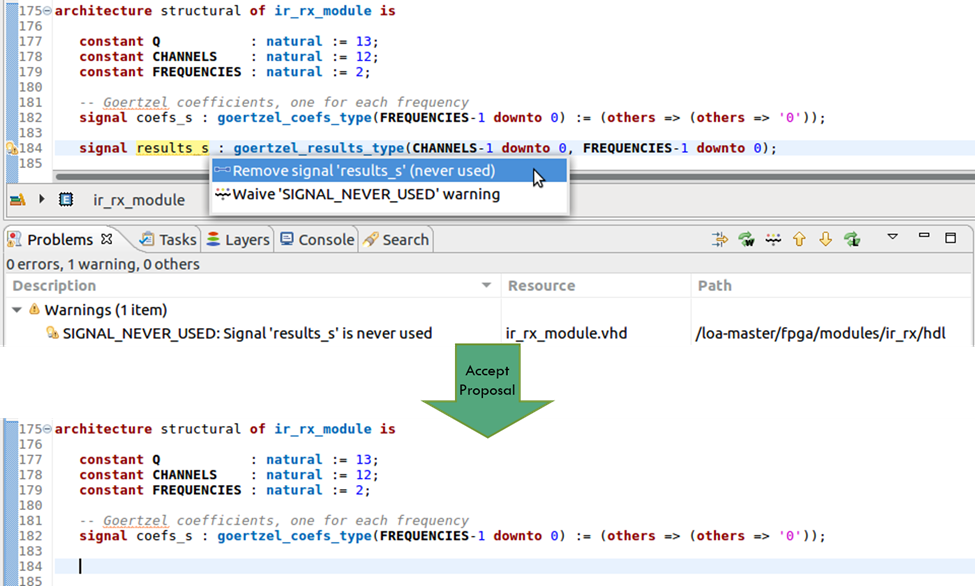The image size is (975, 586).
Task: Click the editor's horizontal scrollbar
Action: 514,177
